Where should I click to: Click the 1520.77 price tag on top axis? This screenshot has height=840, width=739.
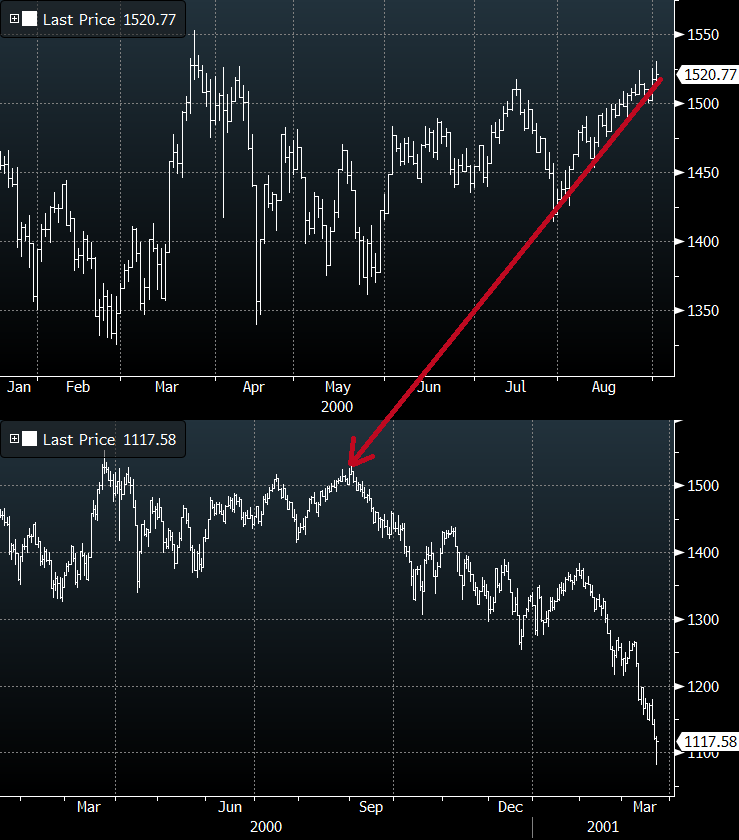click(710, 74)
